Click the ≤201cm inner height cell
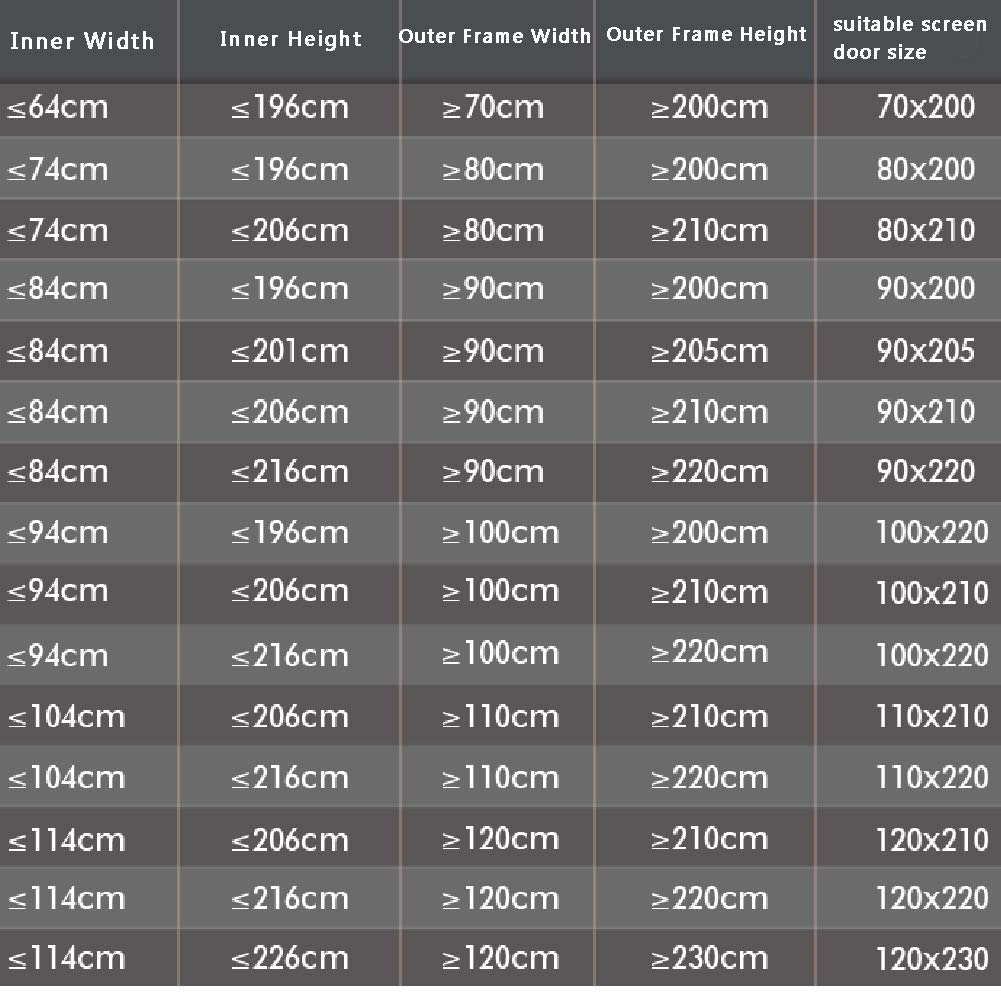 click(x=290, y=351)
